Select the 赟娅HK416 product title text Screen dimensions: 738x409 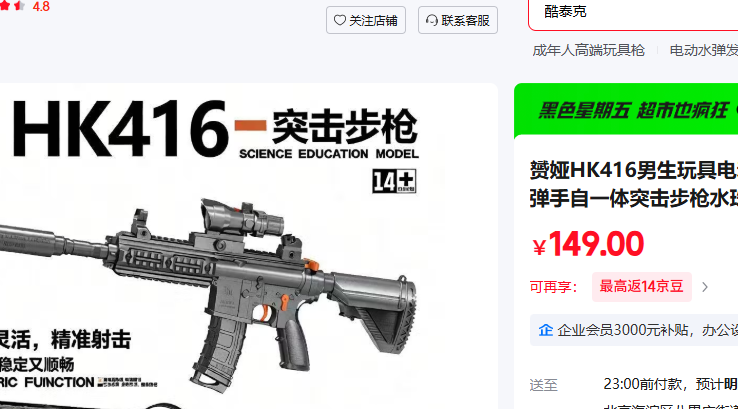tap(634, 184)
